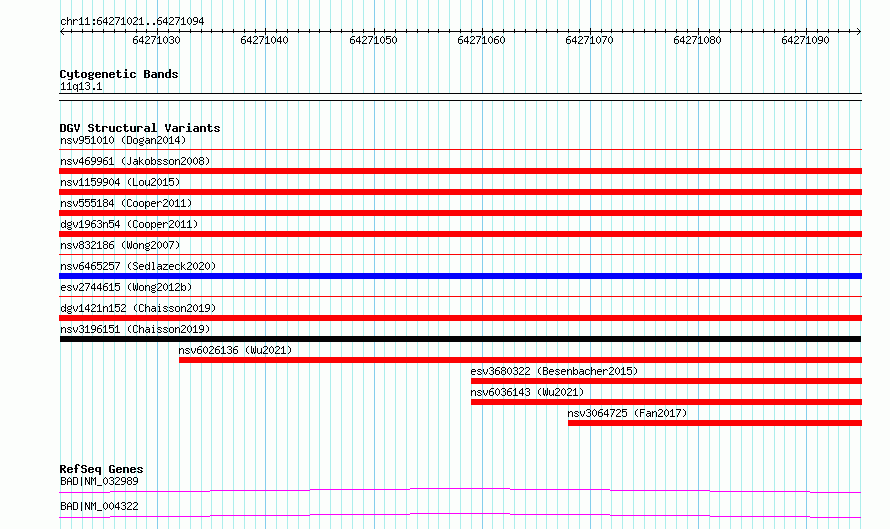Select the black nsv3196151 (Chaisson2019) bar
The image size is (890, 529).
click(x=460, y=339)
